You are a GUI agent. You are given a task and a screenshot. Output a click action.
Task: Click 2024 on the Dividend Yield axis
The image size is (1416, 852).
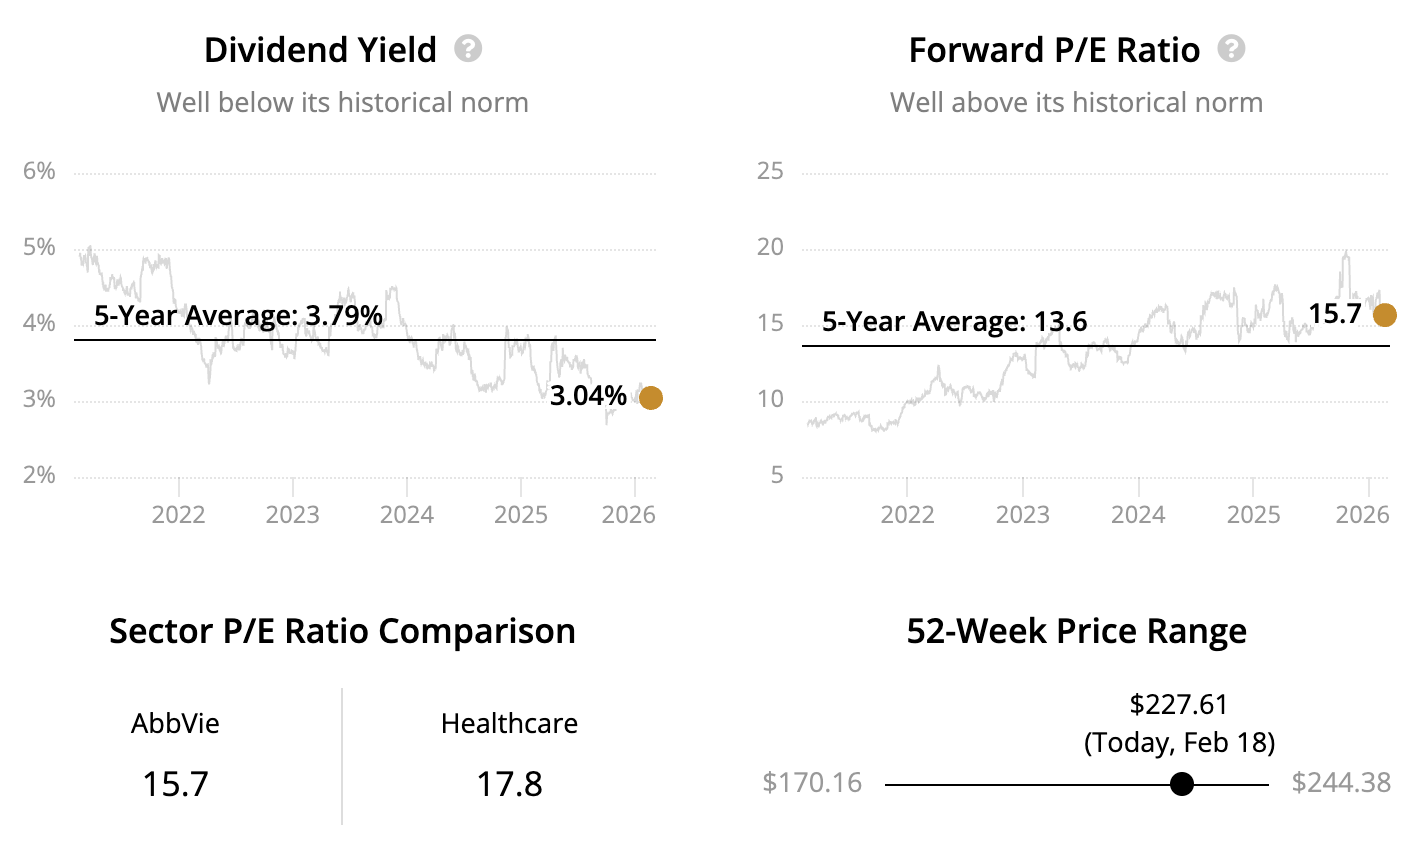[x=407, y=515]
